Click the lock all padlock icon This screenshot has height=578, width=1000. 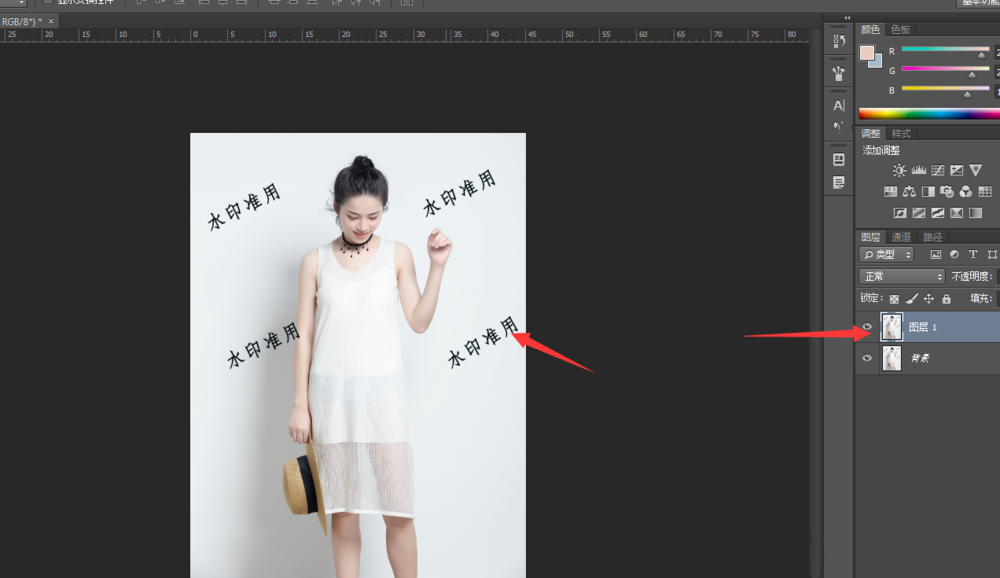(946, 298)
